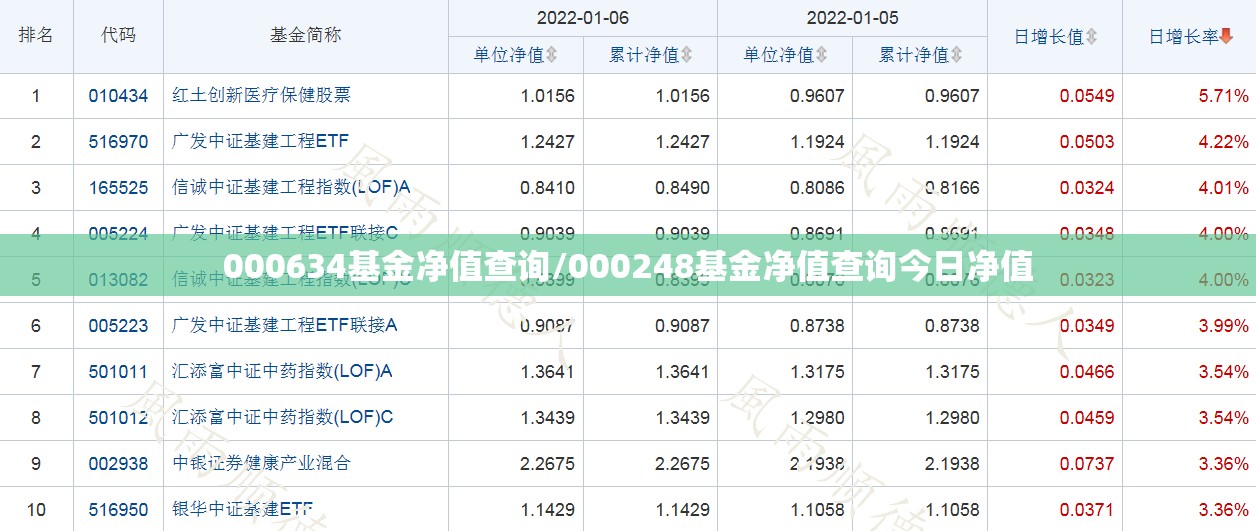Screen dimensions: 1256x531
Task: Select the 基金简称 column header
Action: tap(306, 36)
